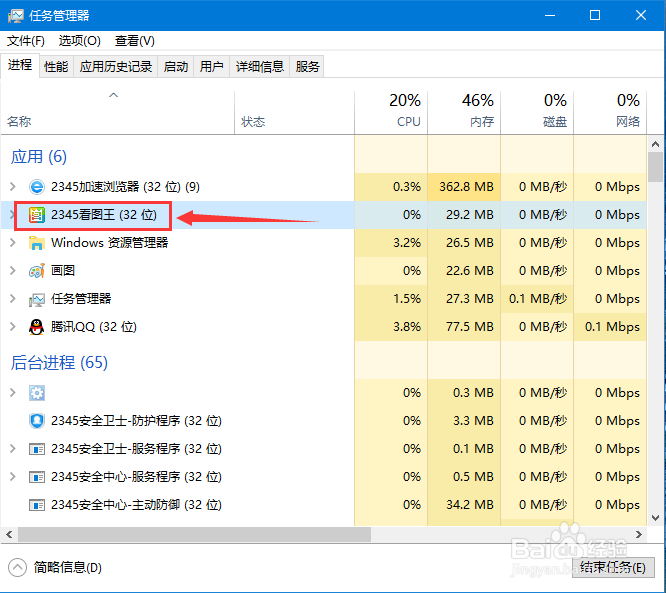This screenshot has width=666, height=593.
Task: Minimize the Task Manager window
Action: 550,16
